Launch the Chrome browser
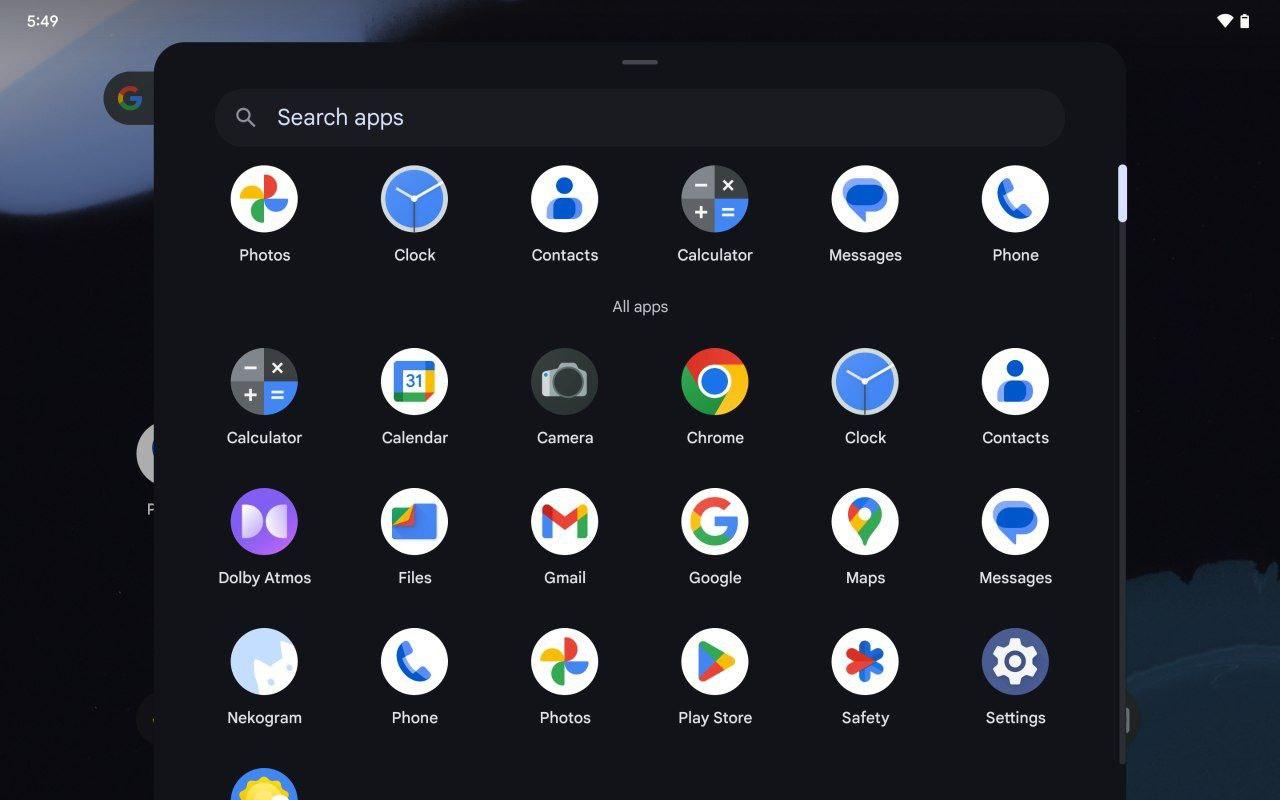Image resolution: width=1280 pixels, height=800 pixels. (714, 381)
